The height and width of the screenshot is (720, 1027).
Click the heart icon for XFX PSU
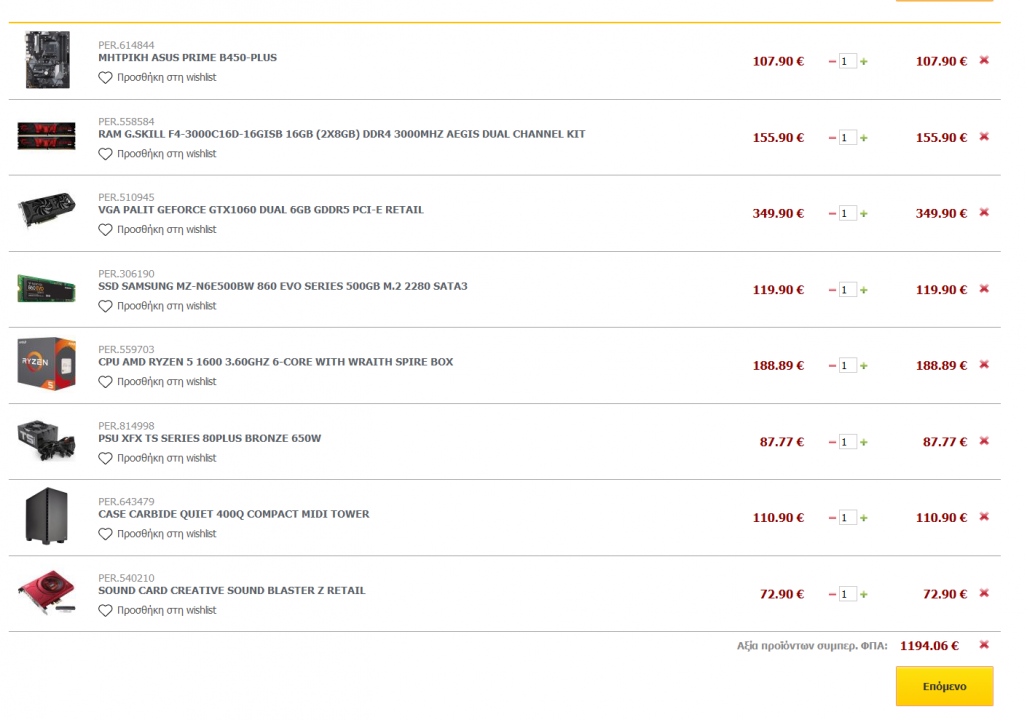click(x=105, y=458)
